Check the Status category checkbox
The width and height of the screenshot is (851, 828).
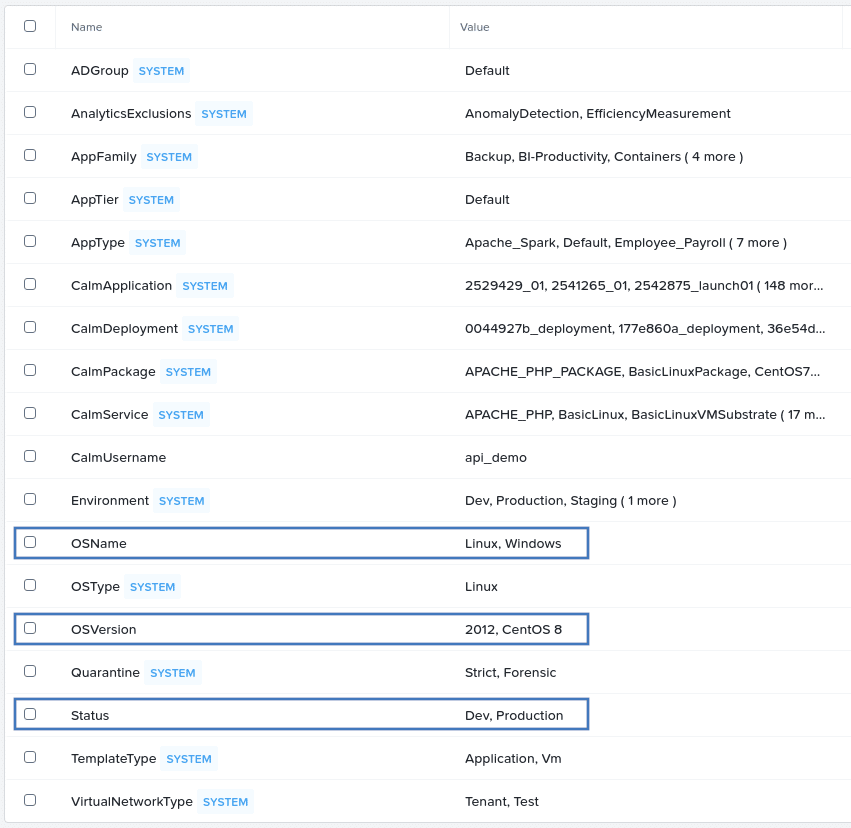(x=29, y=713)
